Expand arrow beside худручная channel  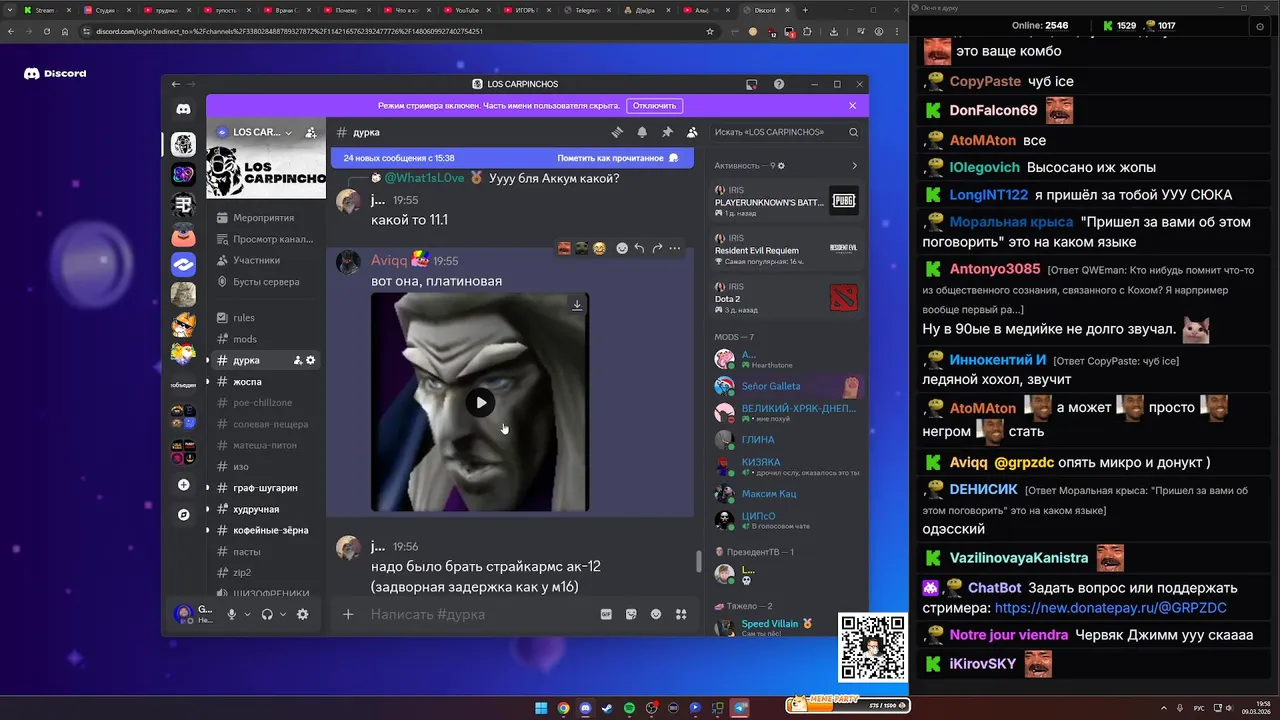click(208, 509)
